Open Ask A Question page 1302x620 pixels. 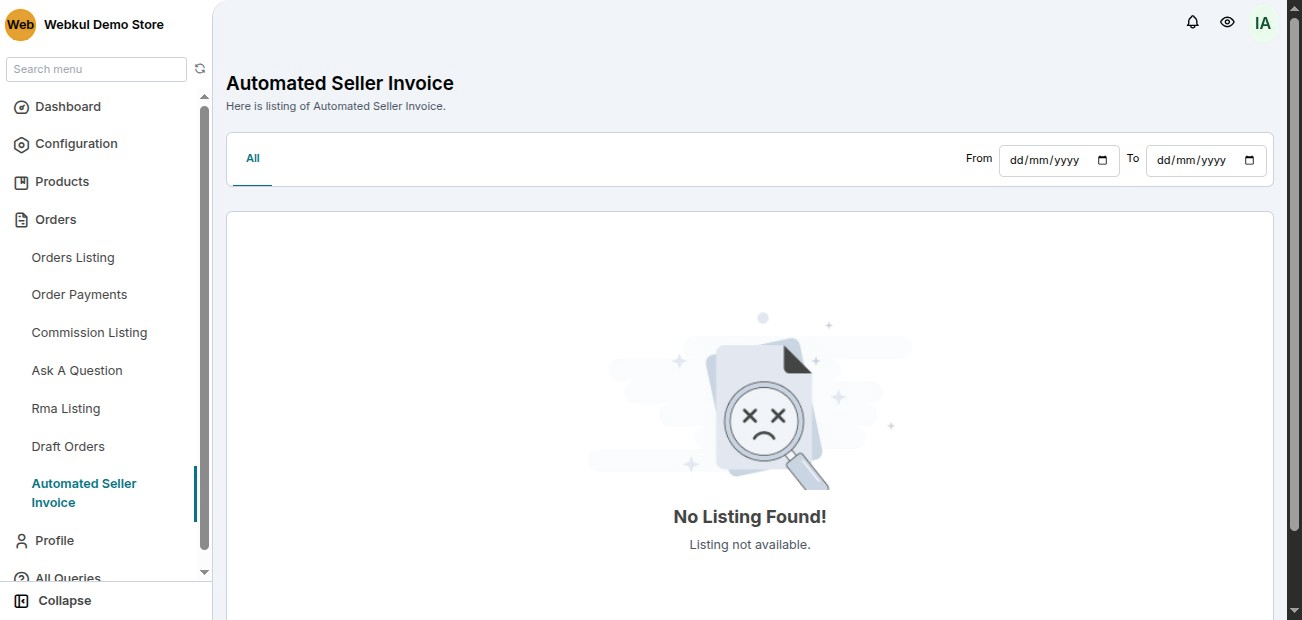pyautogui.click(x=77, y=371)
